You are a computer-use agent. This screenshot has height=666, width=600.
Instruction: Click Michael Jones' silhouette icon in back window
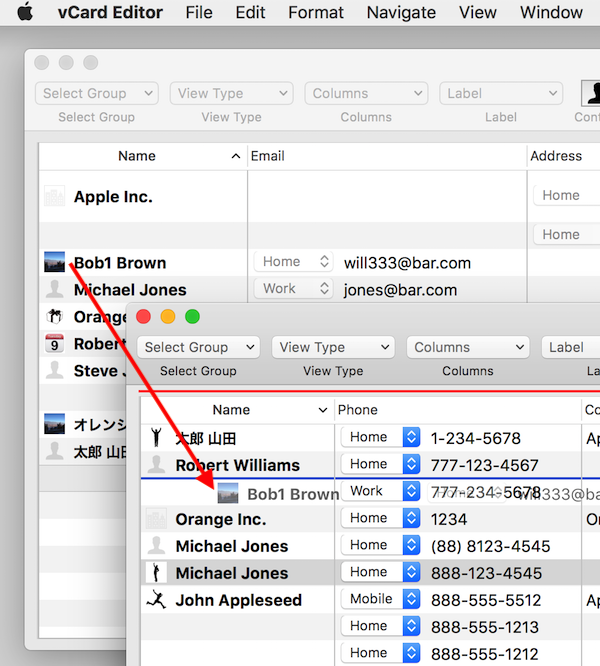[x=55, y=289]
